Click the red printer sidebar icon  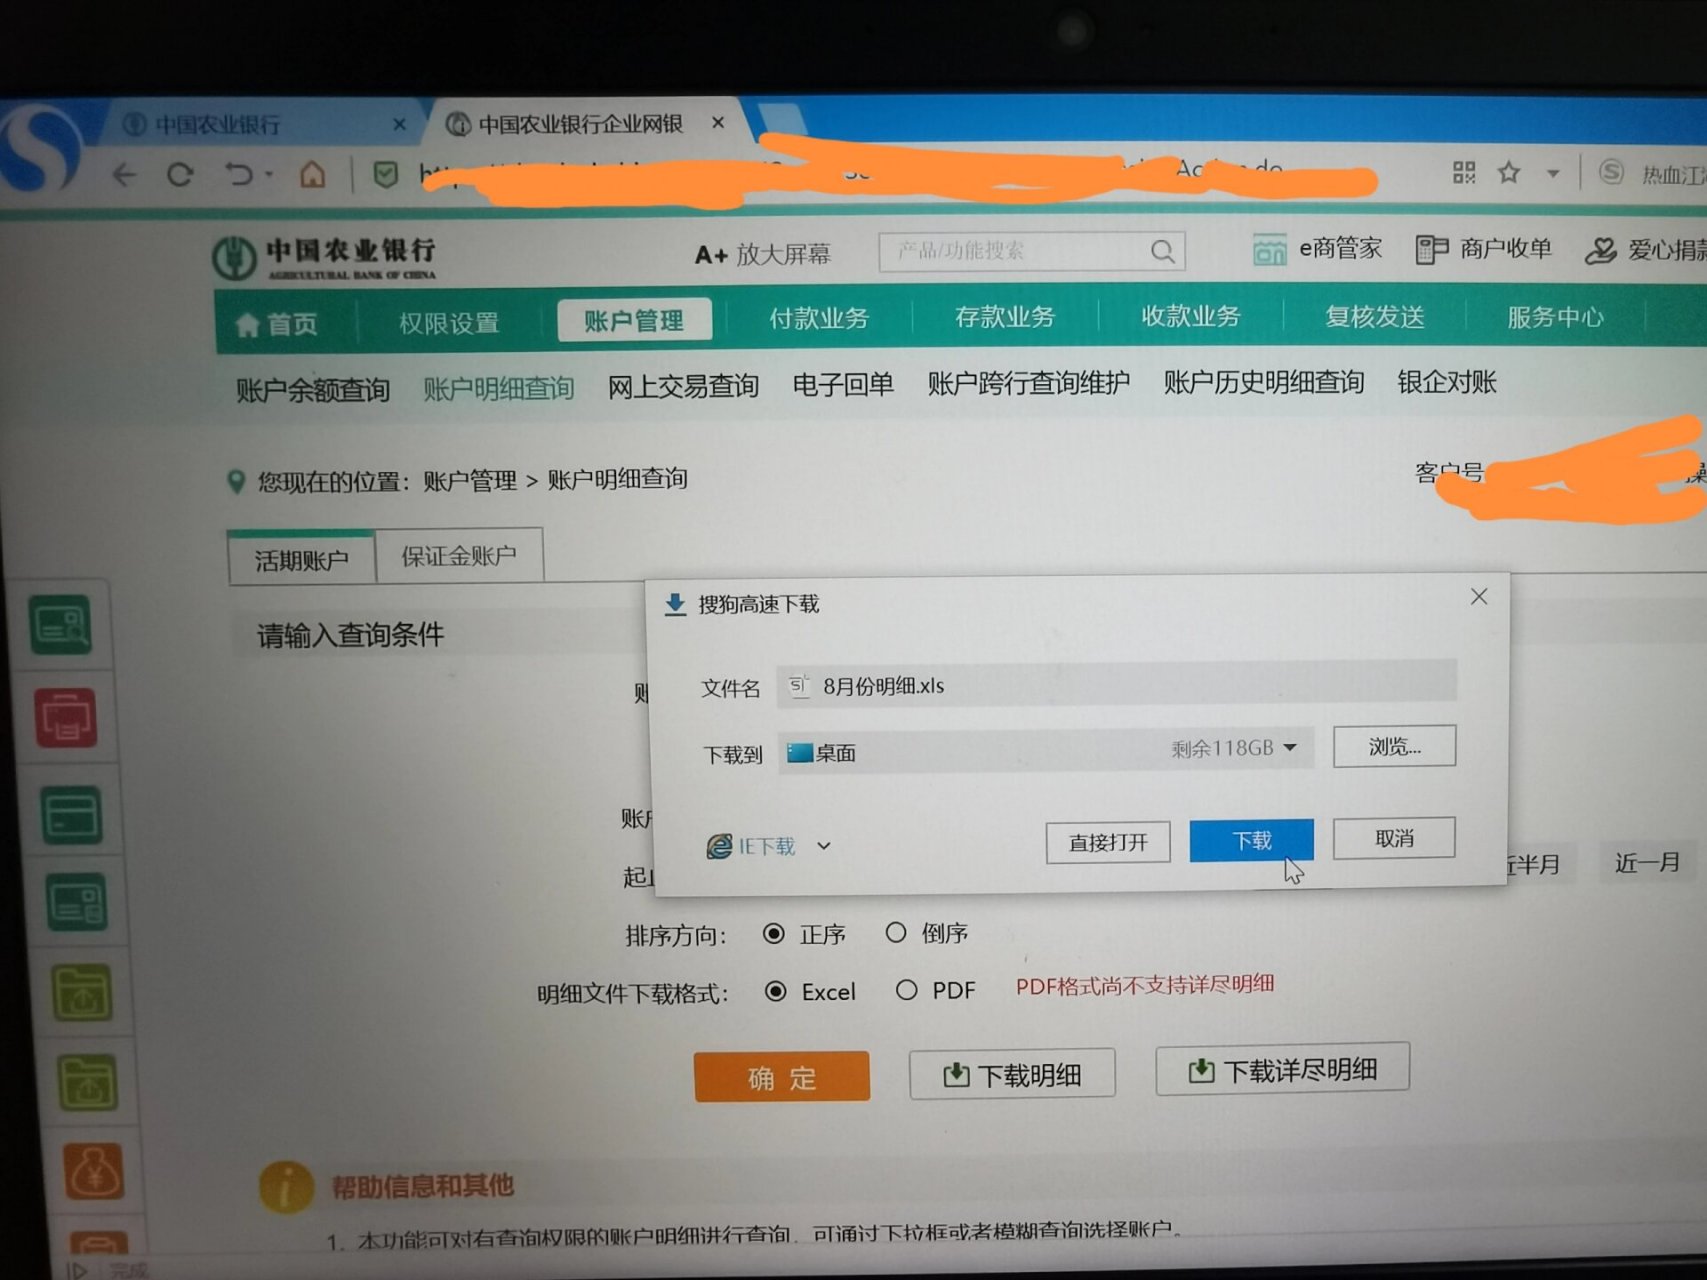pyautogui.click(x=66, y=716)
